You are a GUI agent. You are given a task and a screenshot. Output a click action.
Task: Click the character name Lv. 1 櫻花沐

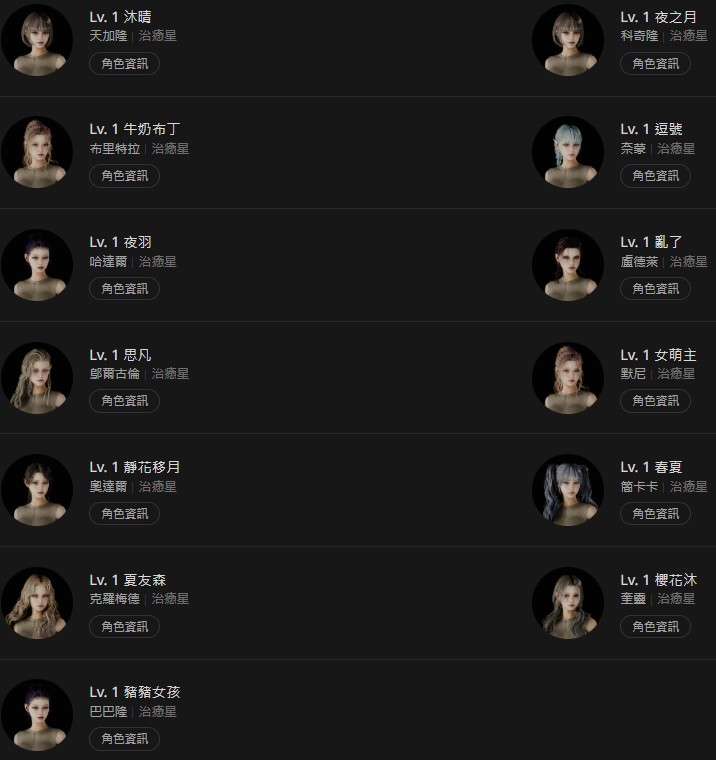pyautogui.click(x=658, y=580)
